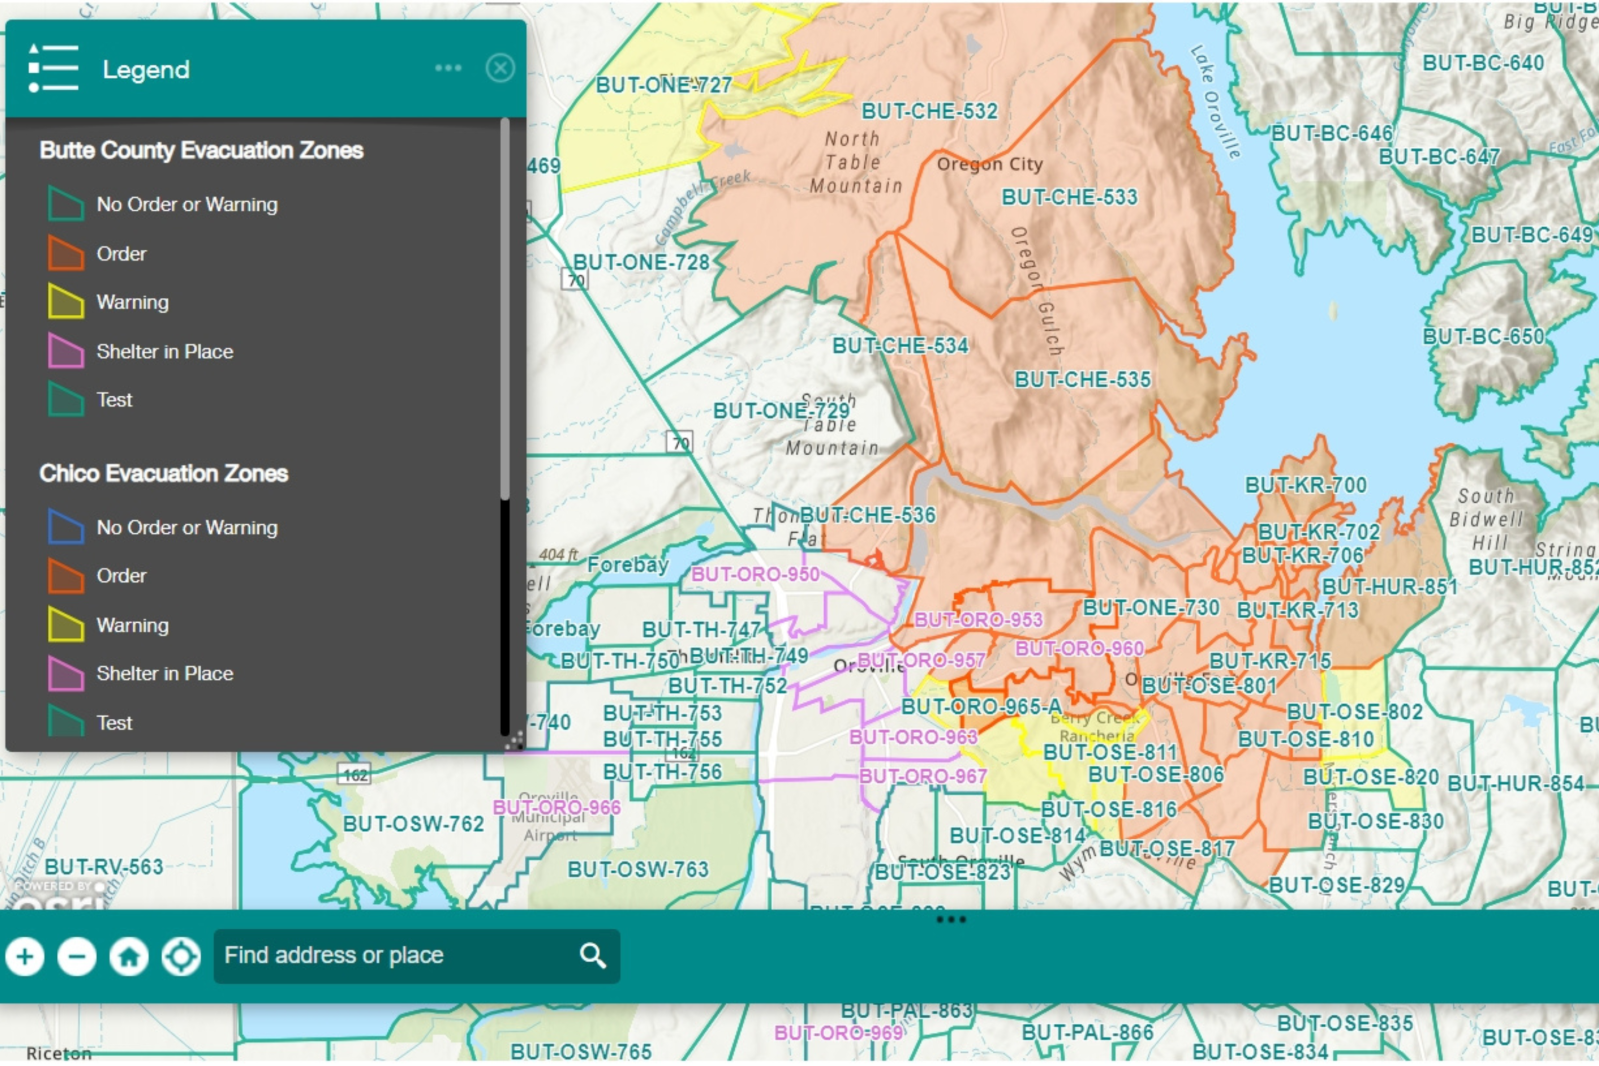Select the Chico Evacuation Zones heading

(164, 474)
